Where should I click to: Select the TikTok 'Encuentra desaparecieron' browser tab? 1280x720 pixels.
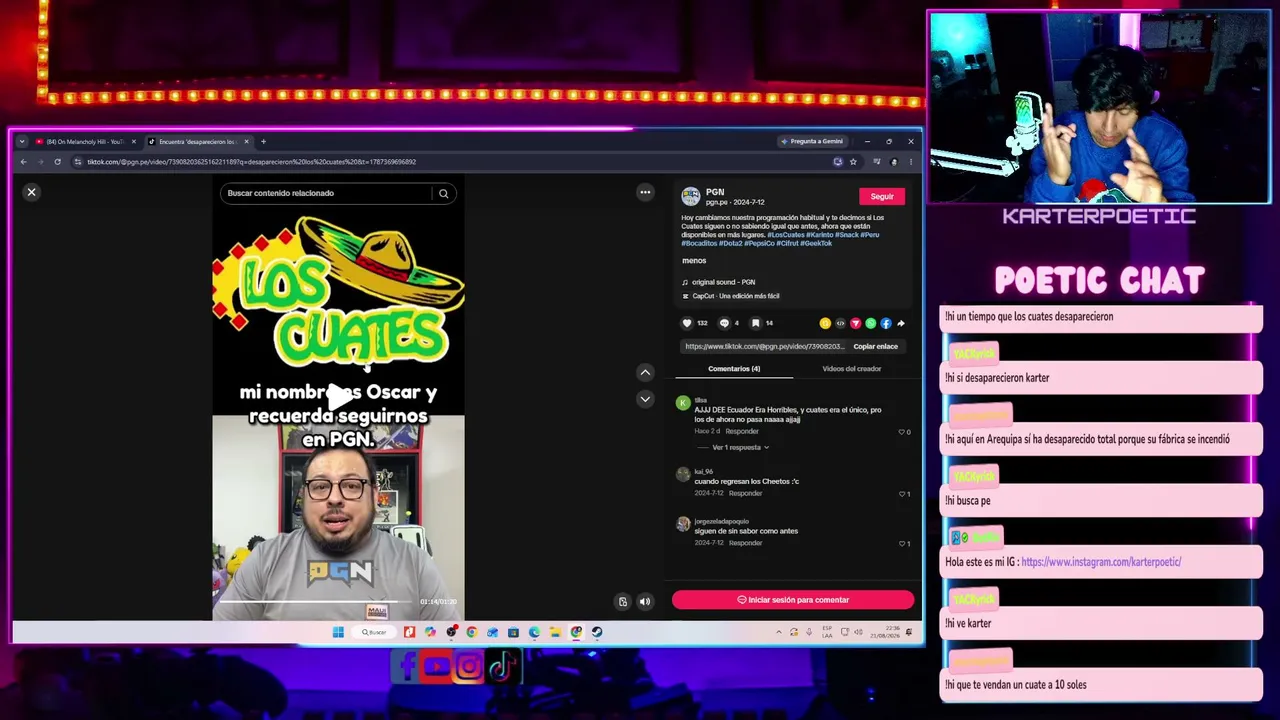point(197,142)
